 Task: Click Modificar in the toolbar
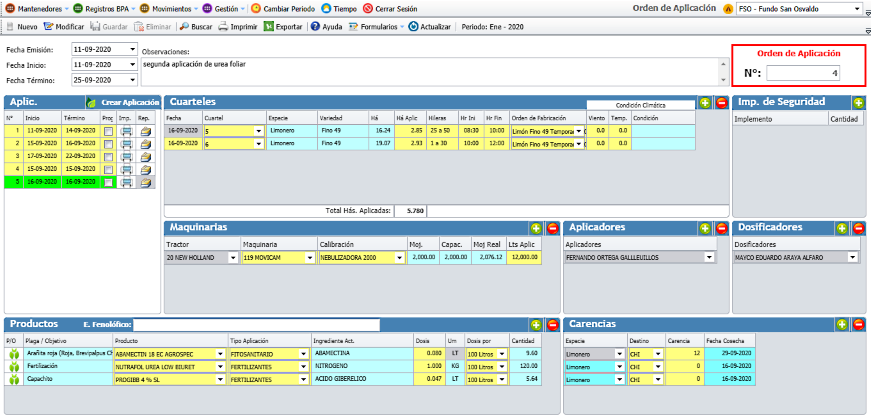[x=64, y=27]
